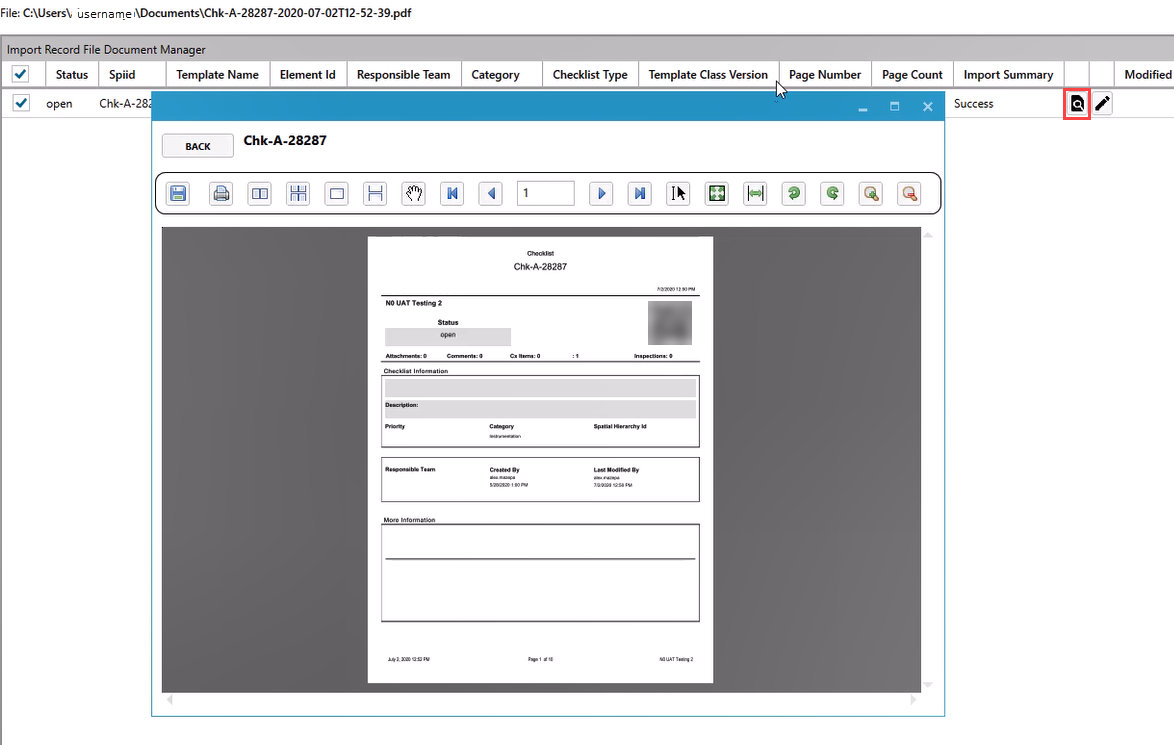Go to the first page
This screenshot has width=1174, height=745.
(452, 194)
